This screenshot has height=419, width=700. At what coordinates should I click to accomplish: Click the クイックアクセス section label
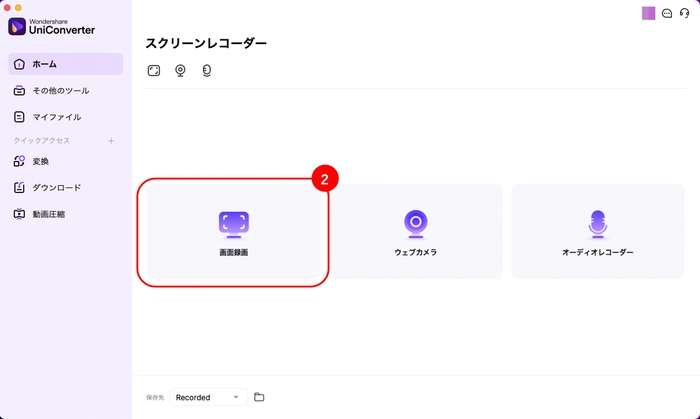click(x=42, y=141)
